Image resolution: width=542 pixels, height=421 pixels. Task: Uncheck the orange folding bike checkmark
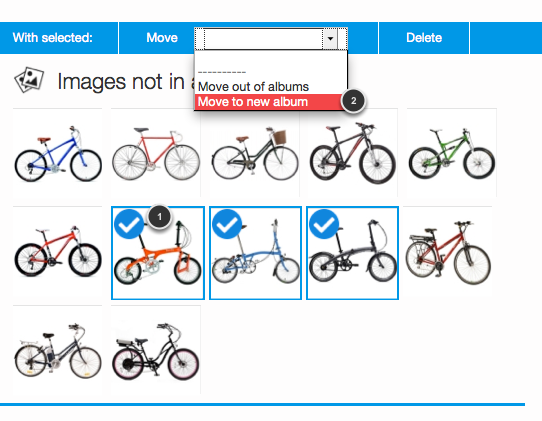129,224
